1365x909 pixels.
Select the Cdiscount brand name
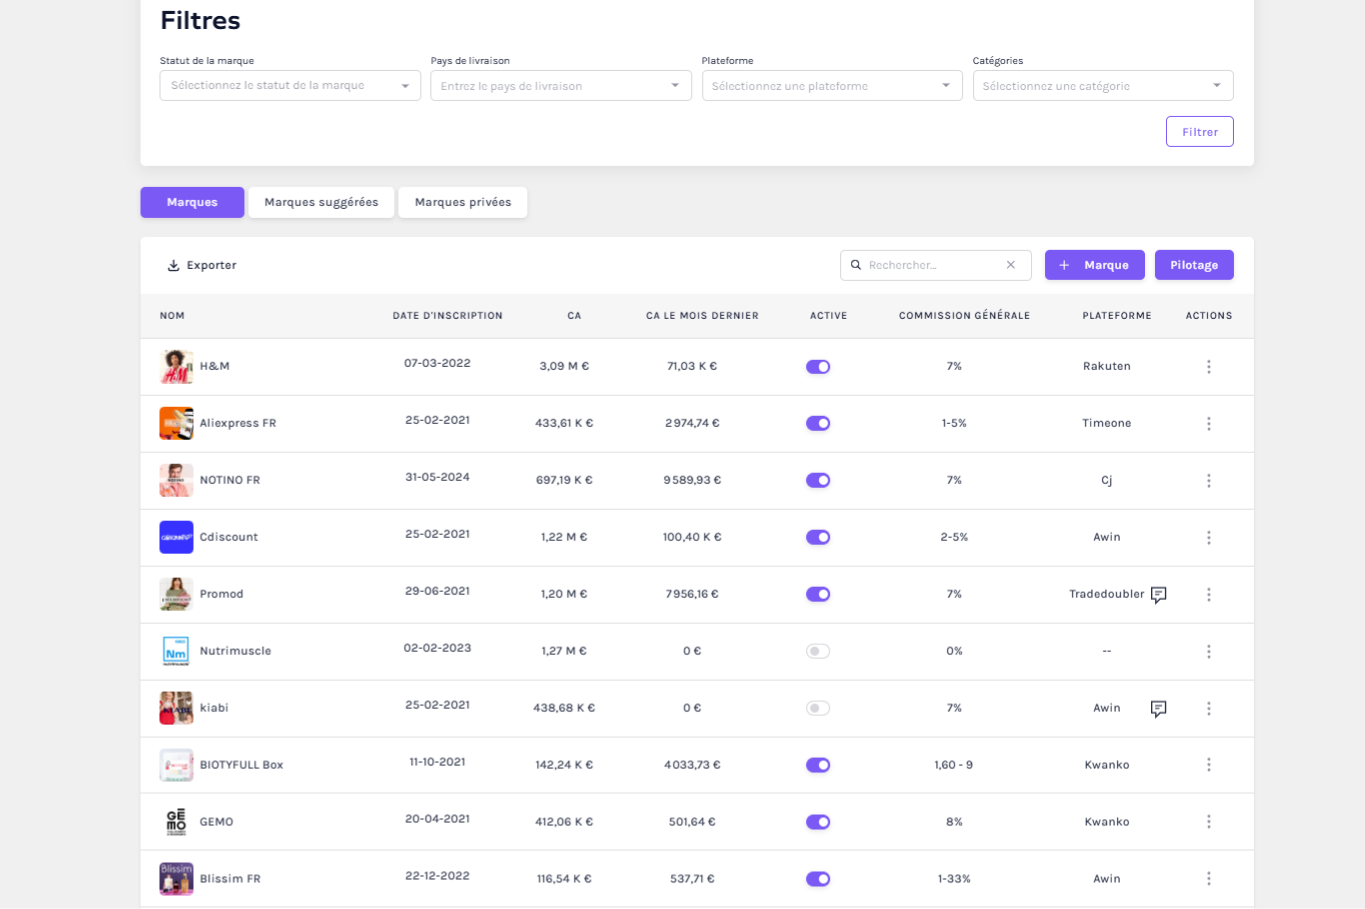click(229, 537)
